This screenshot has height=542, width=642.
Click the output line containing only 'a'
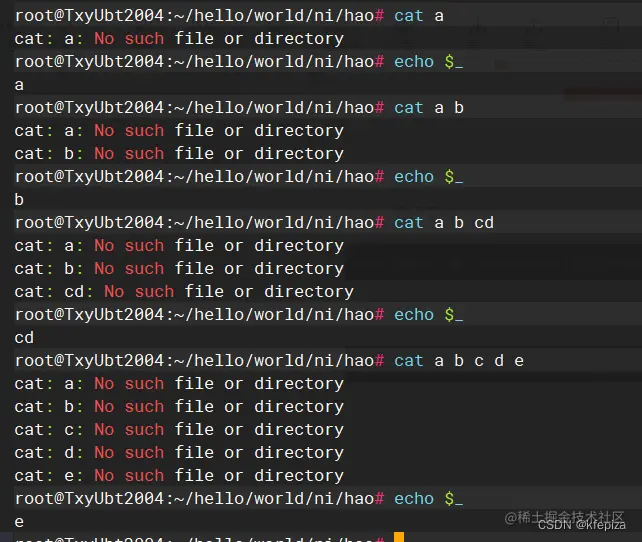(x=19, y=85)
